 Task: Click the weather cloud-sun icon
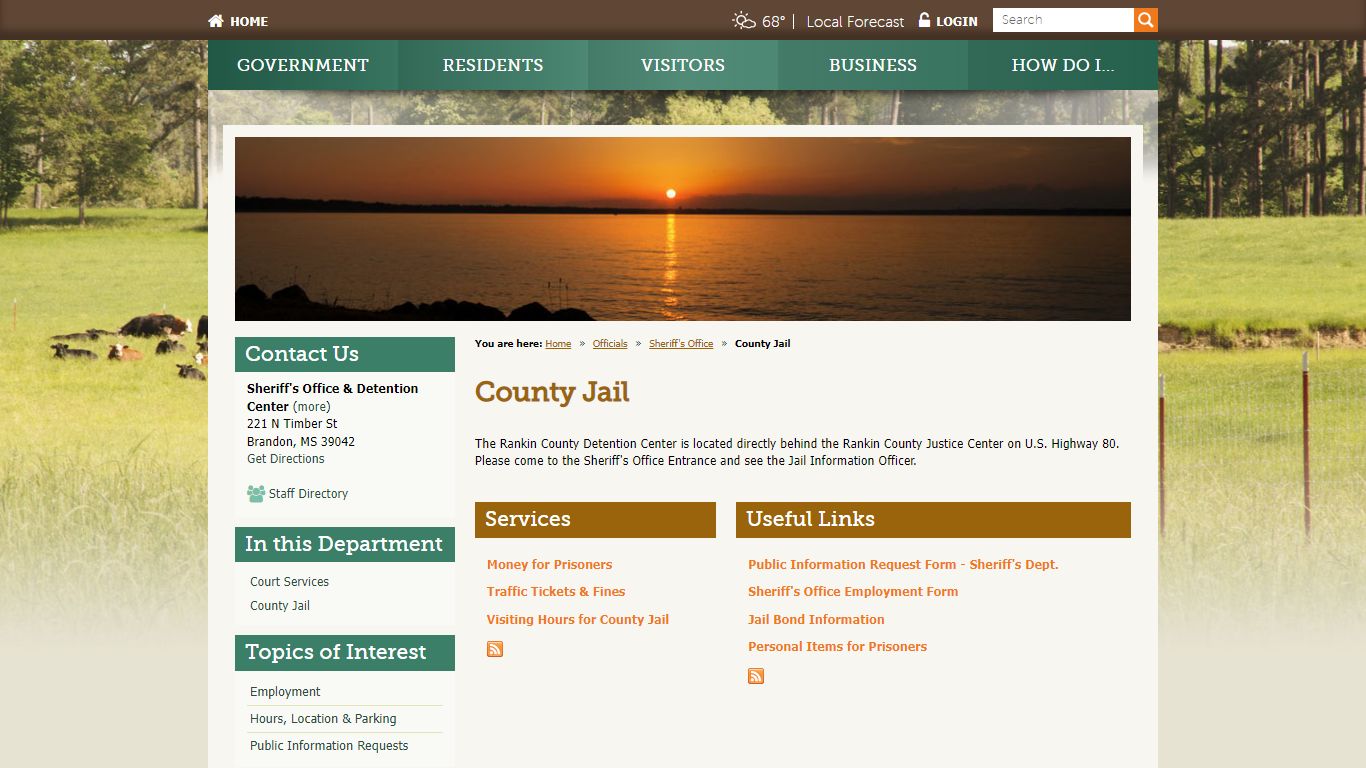click(744, 21)
